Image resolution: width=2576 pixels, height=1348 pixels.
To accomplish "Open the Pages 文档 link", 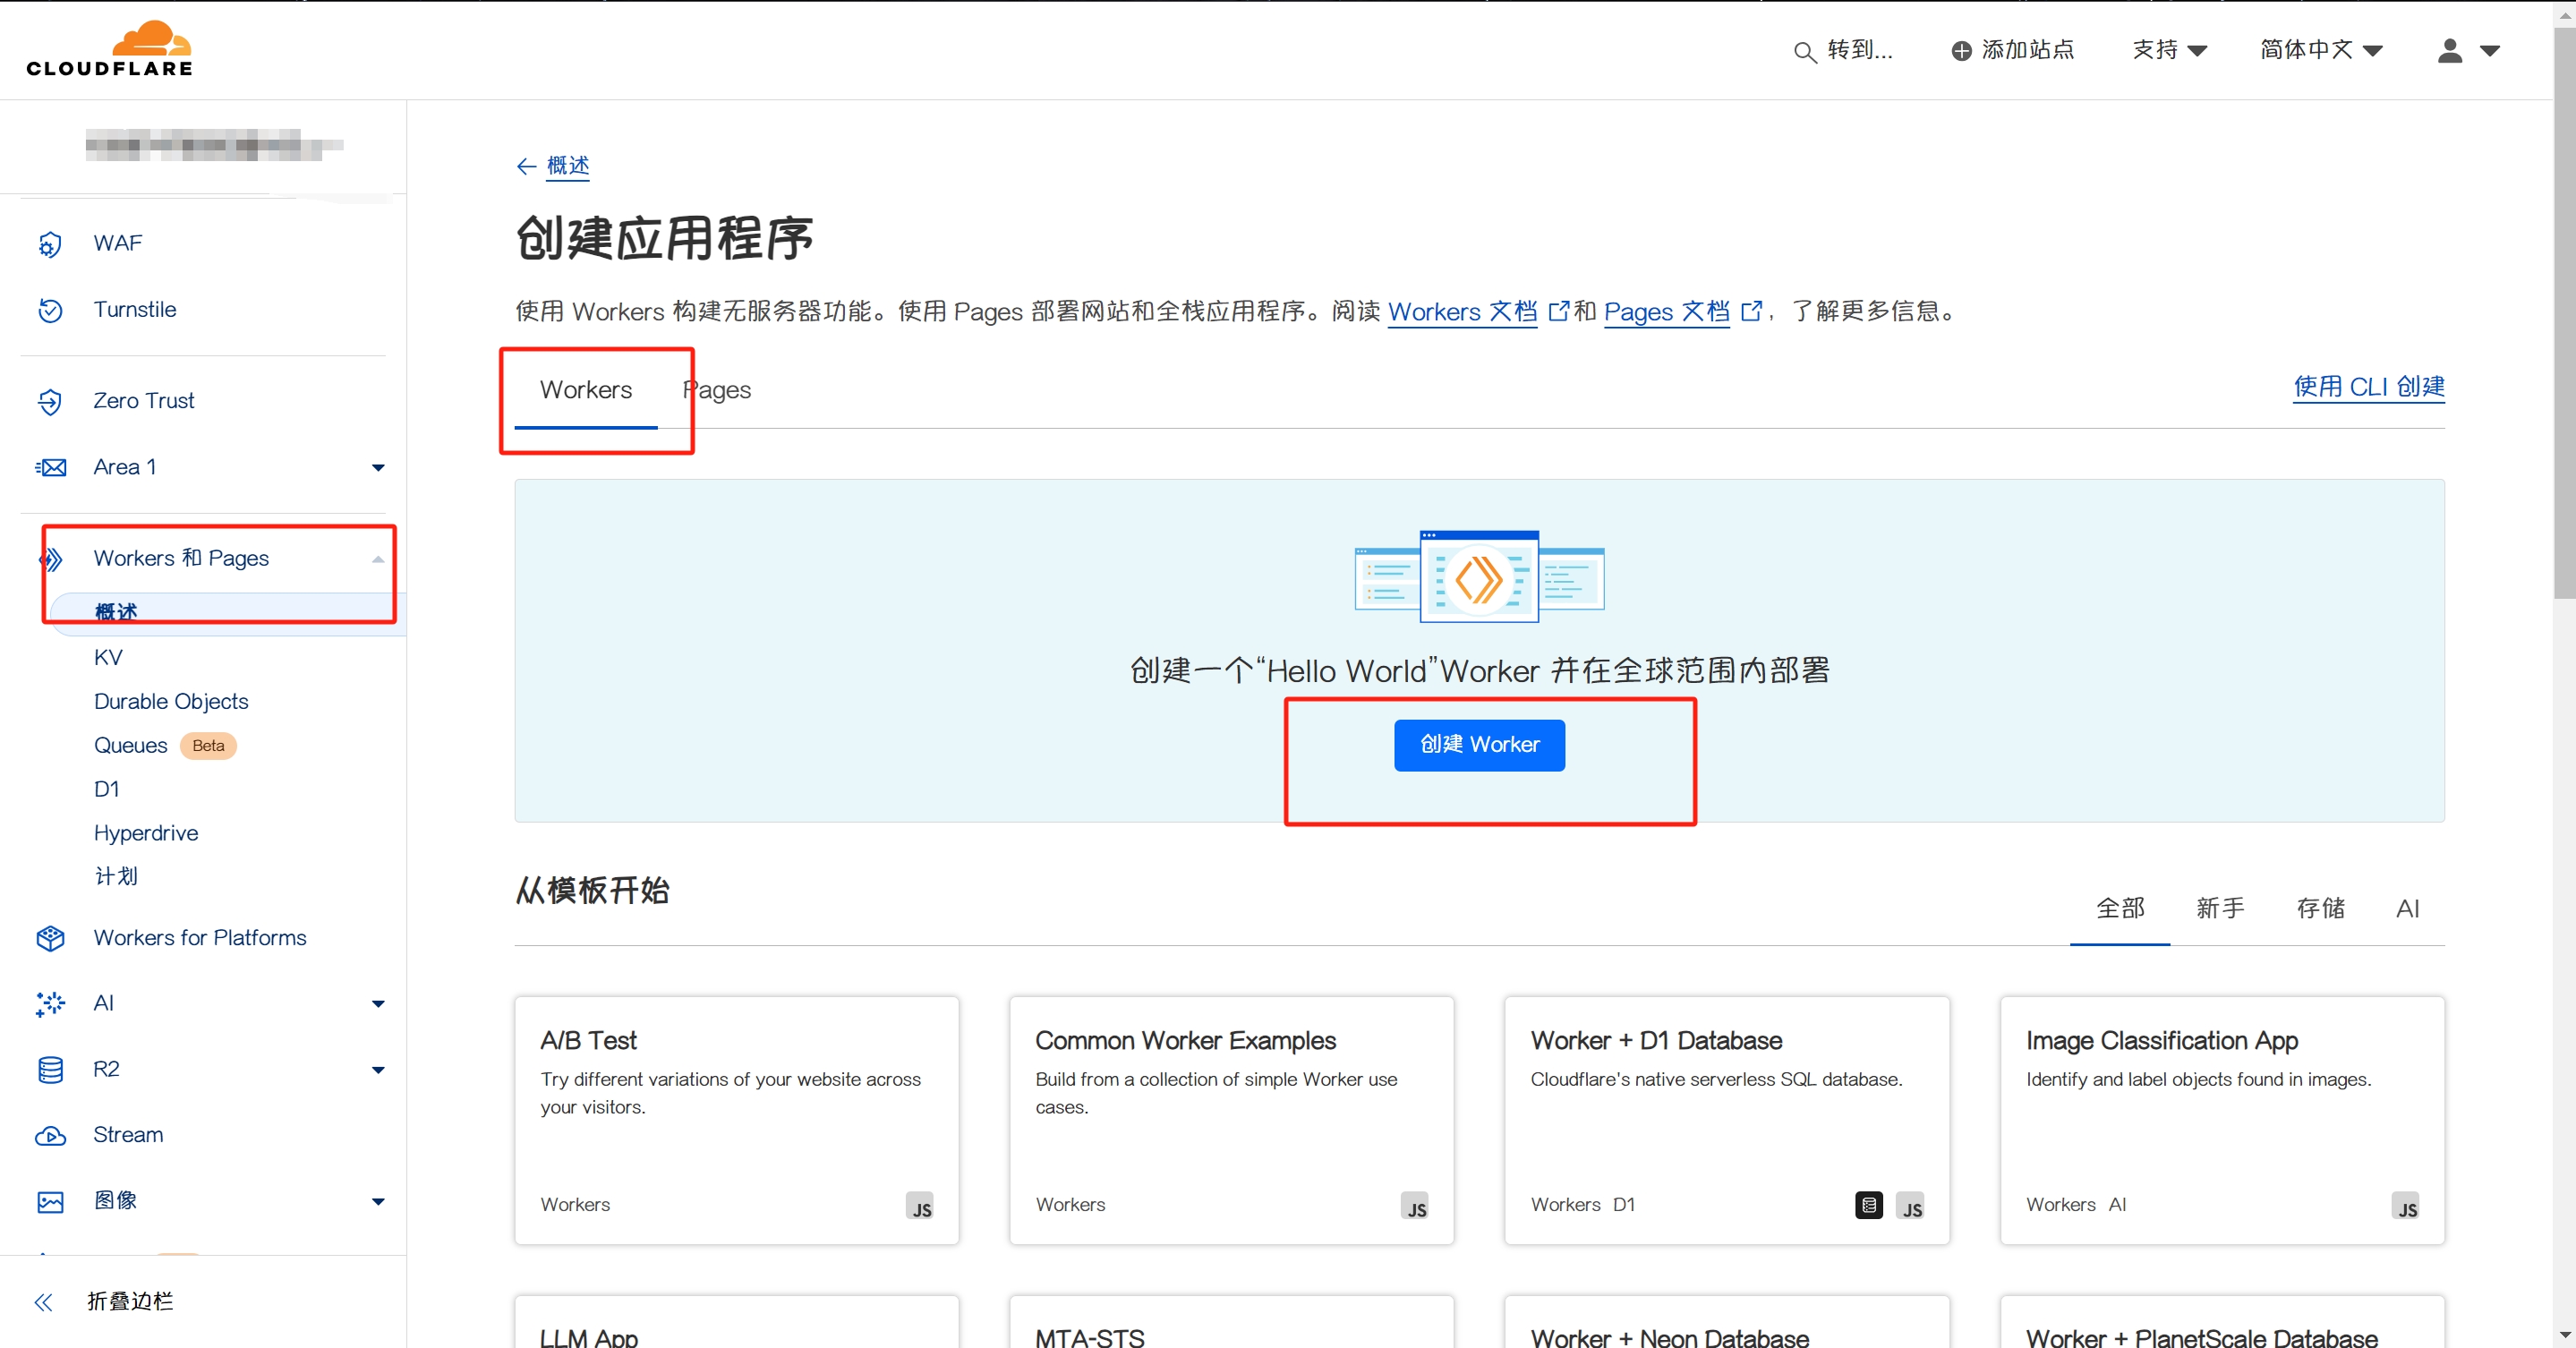I will (x=1666, y=312).
